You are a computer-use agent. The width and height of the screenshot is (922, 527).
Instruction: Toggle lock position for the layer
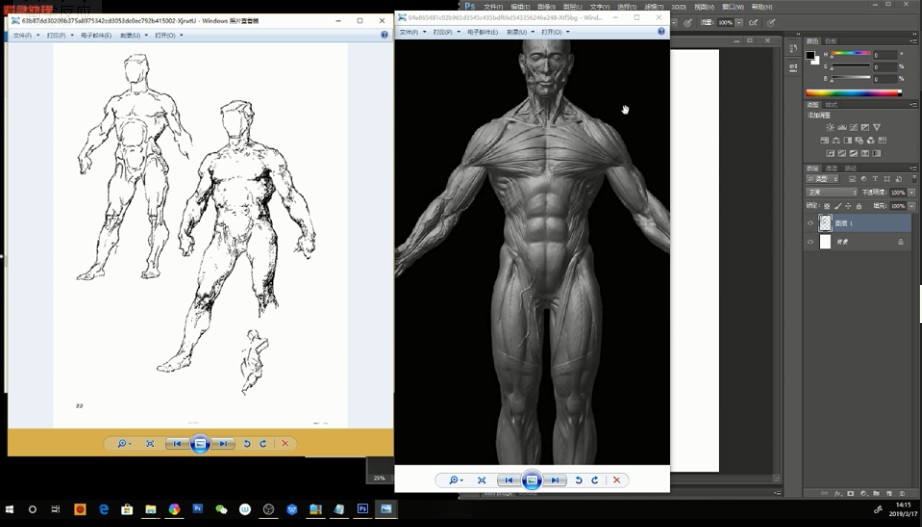[848, 206]
